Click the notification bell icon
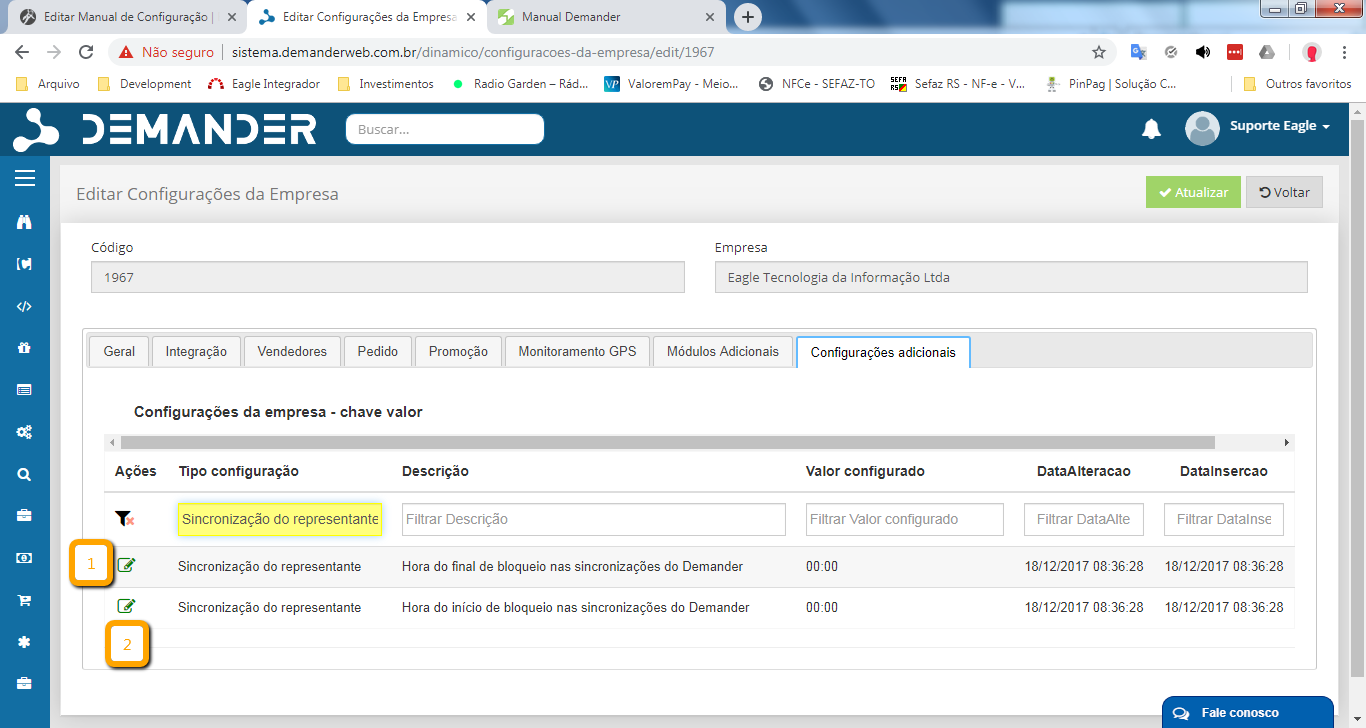The height and width of the screenshot is (728, 1366). [1151, 128]
